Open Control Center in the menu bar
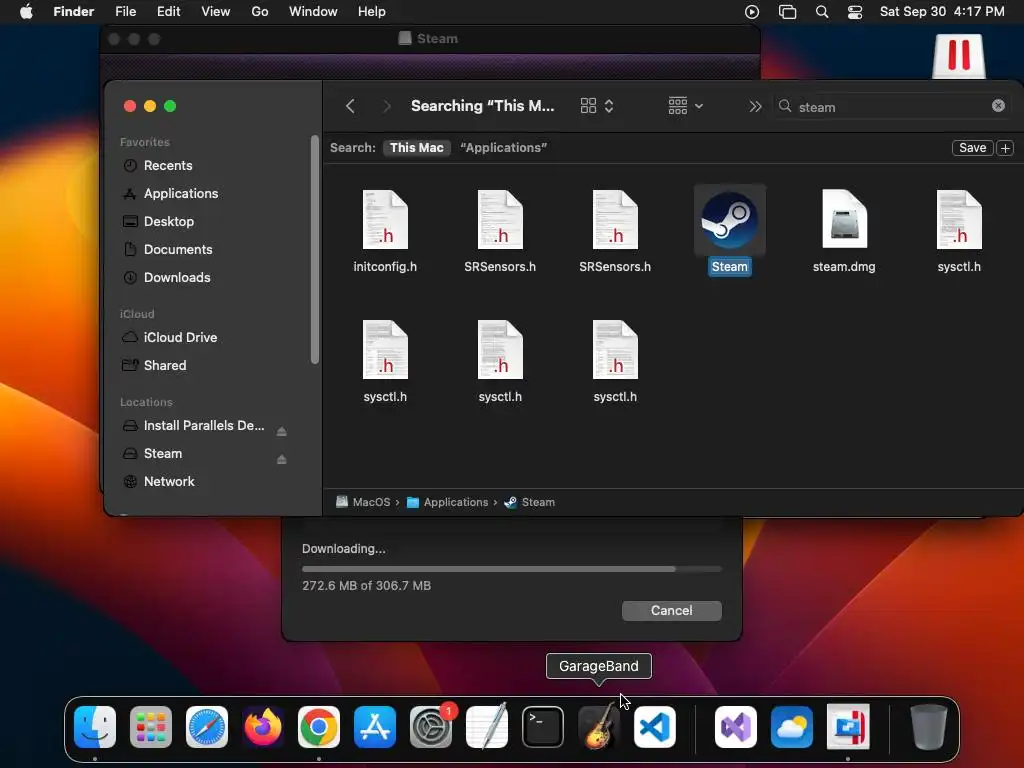 click(x=855, y=12)
